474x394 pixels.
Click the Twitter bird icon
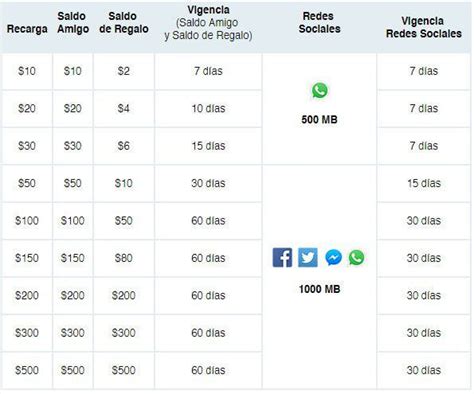(308, 257)
